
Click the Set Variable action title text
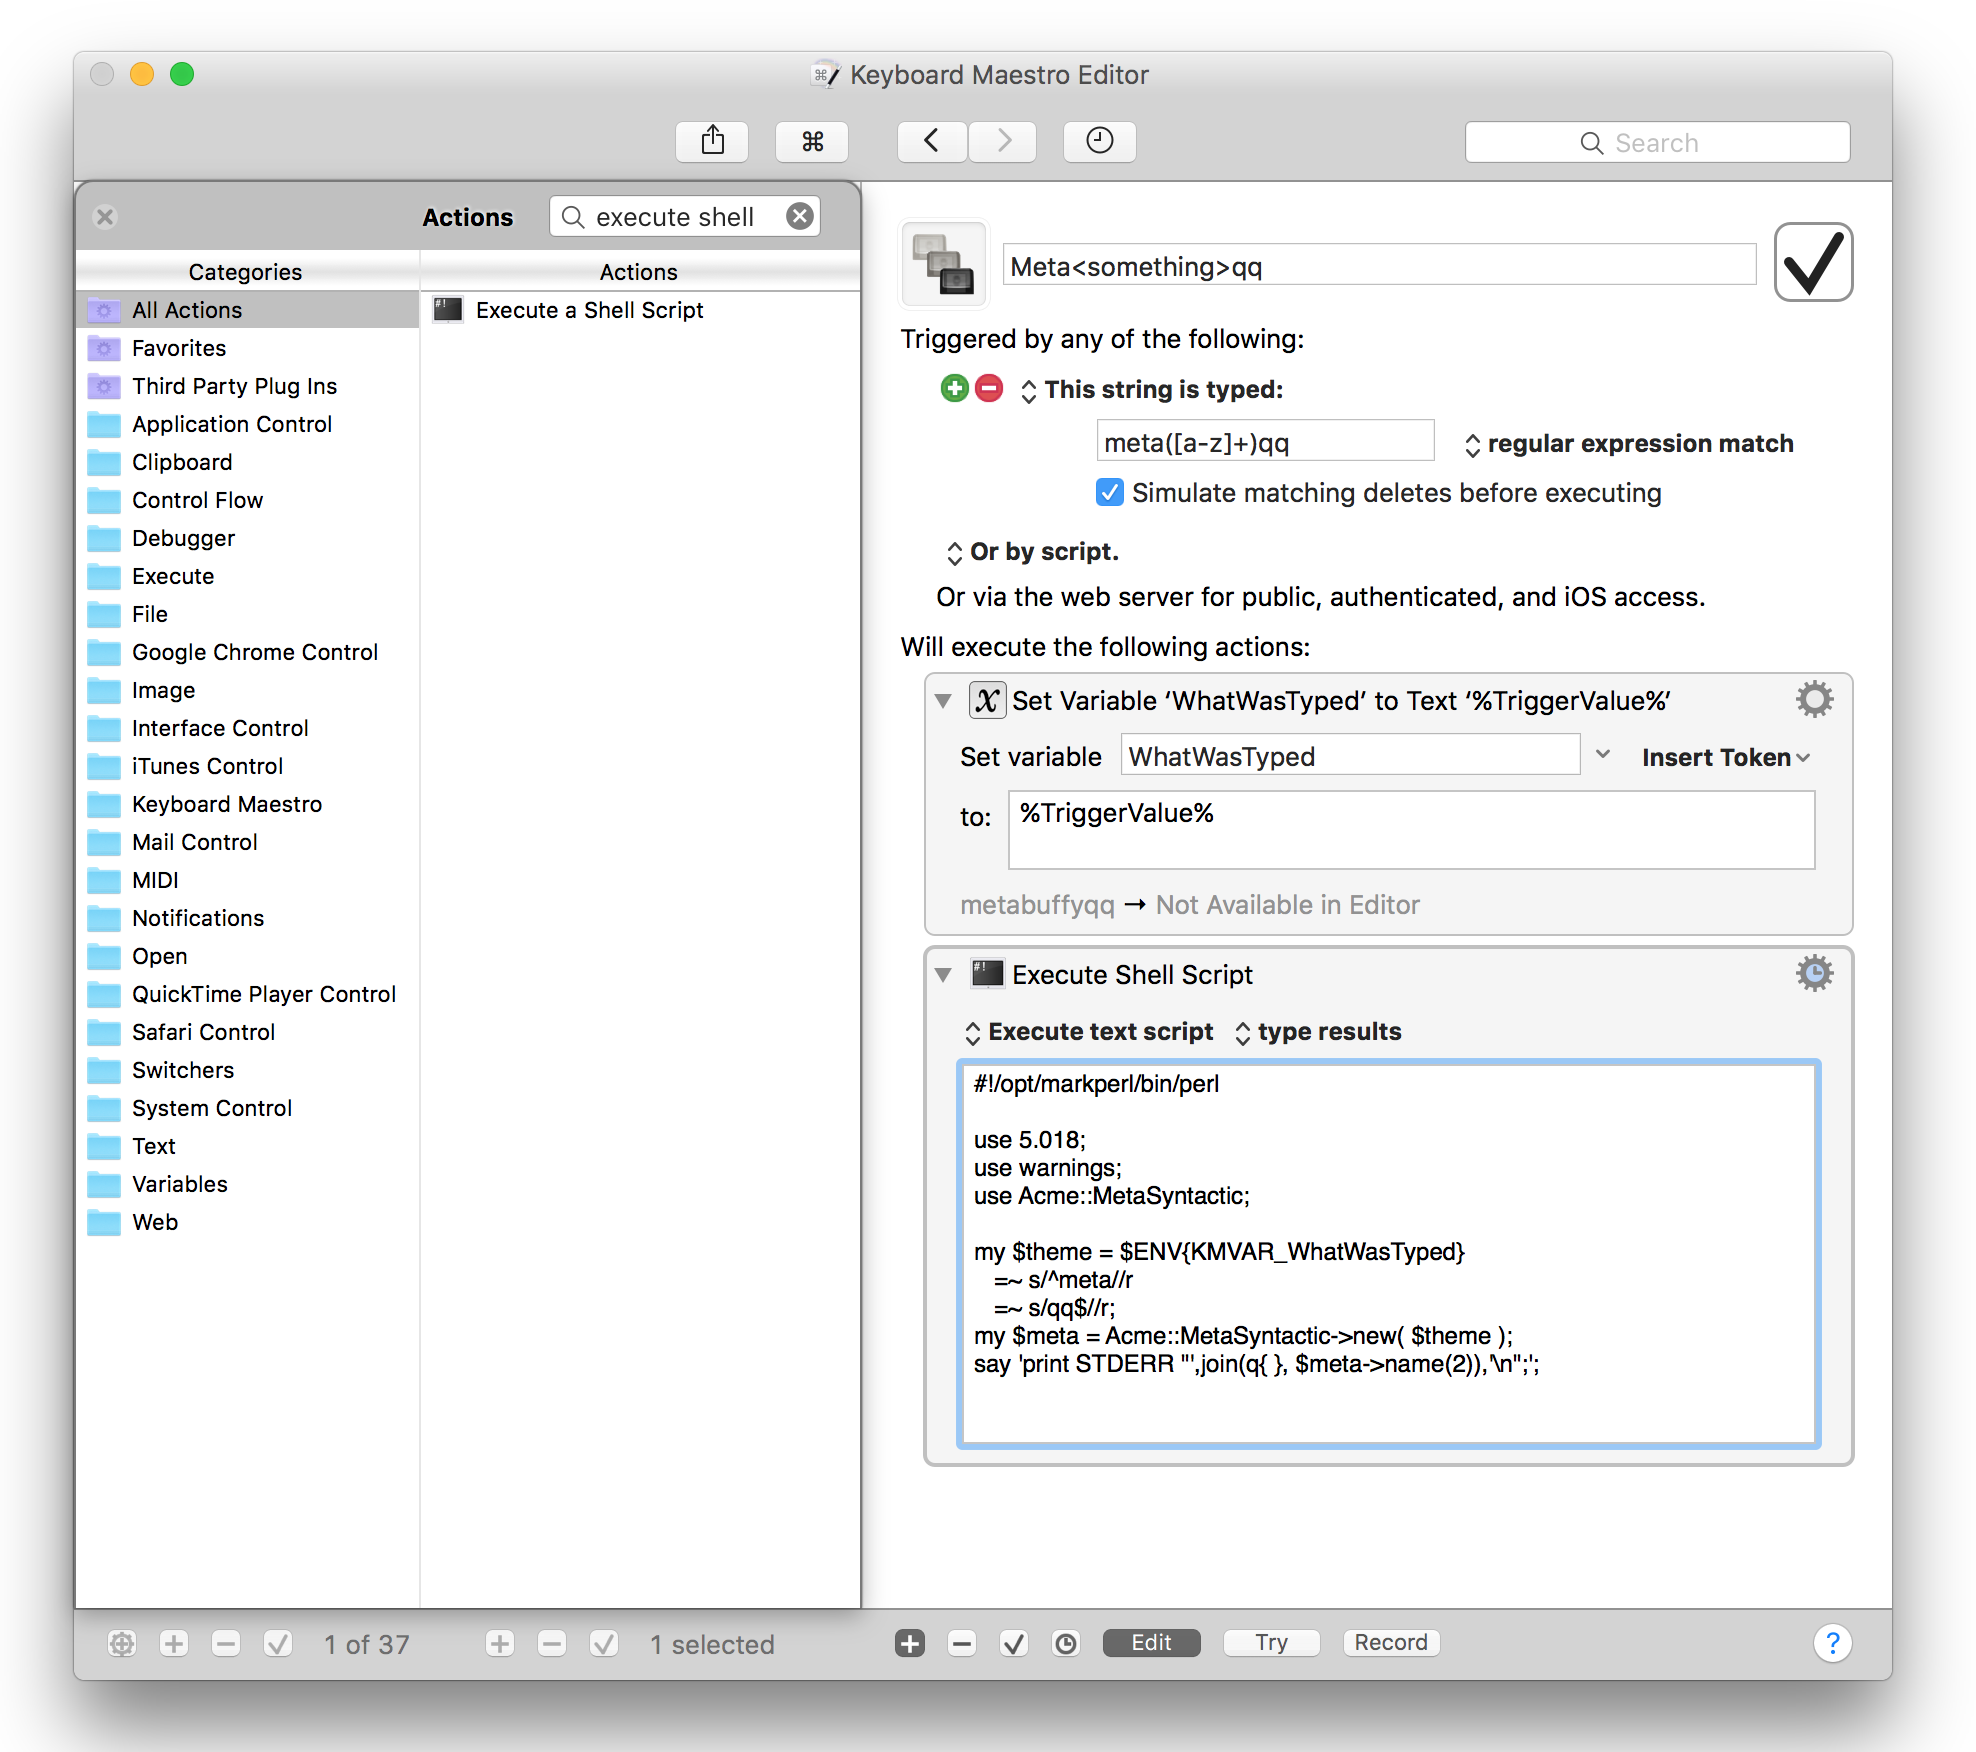[x=1341, y=700]
